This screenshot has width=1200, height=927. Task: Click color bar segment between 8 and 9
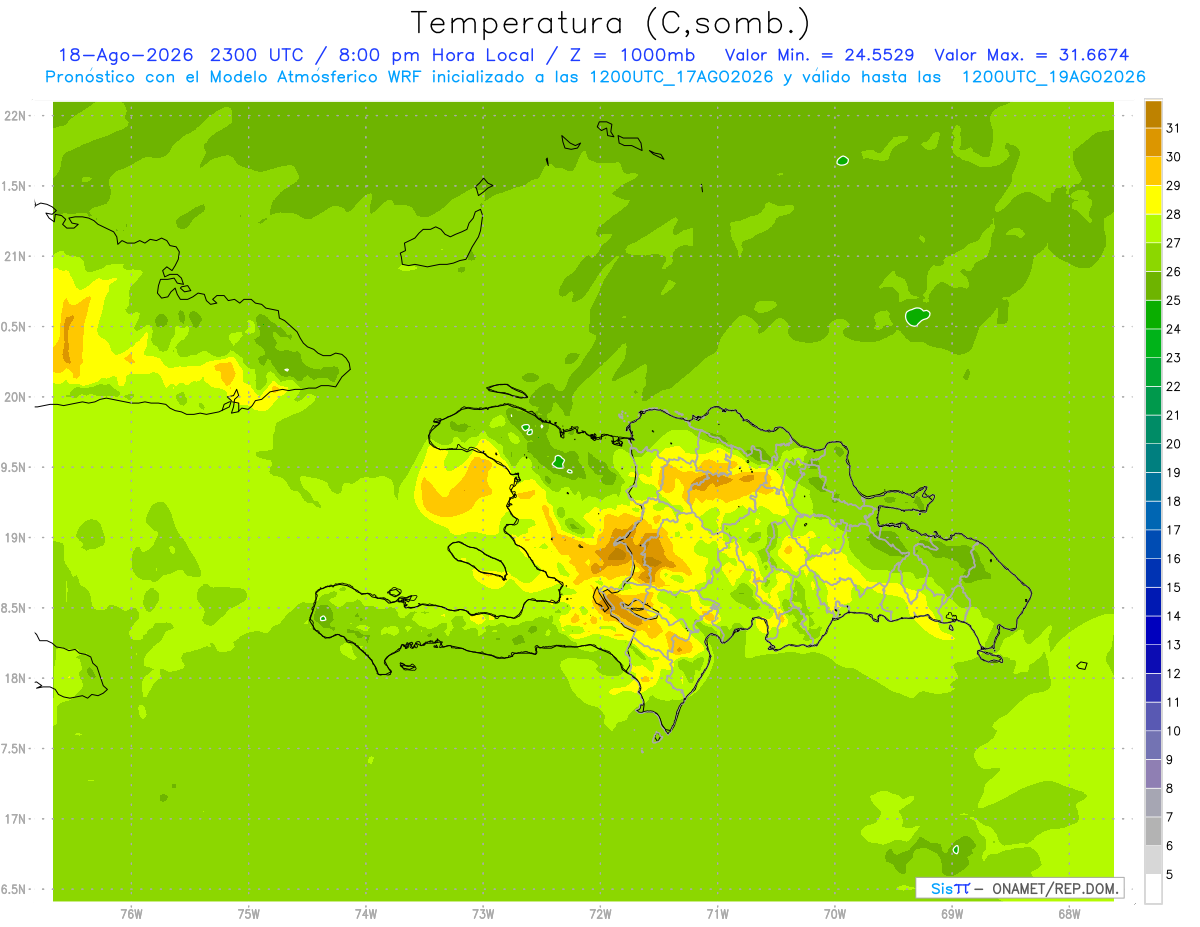click(1153, 774)
